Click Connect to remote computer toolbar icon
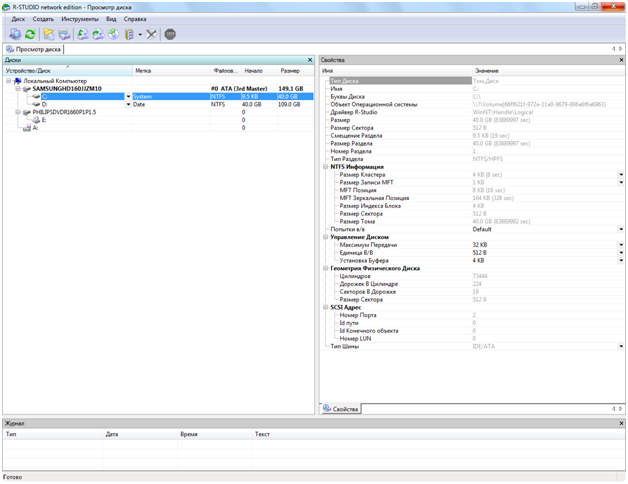 (15, 34)
